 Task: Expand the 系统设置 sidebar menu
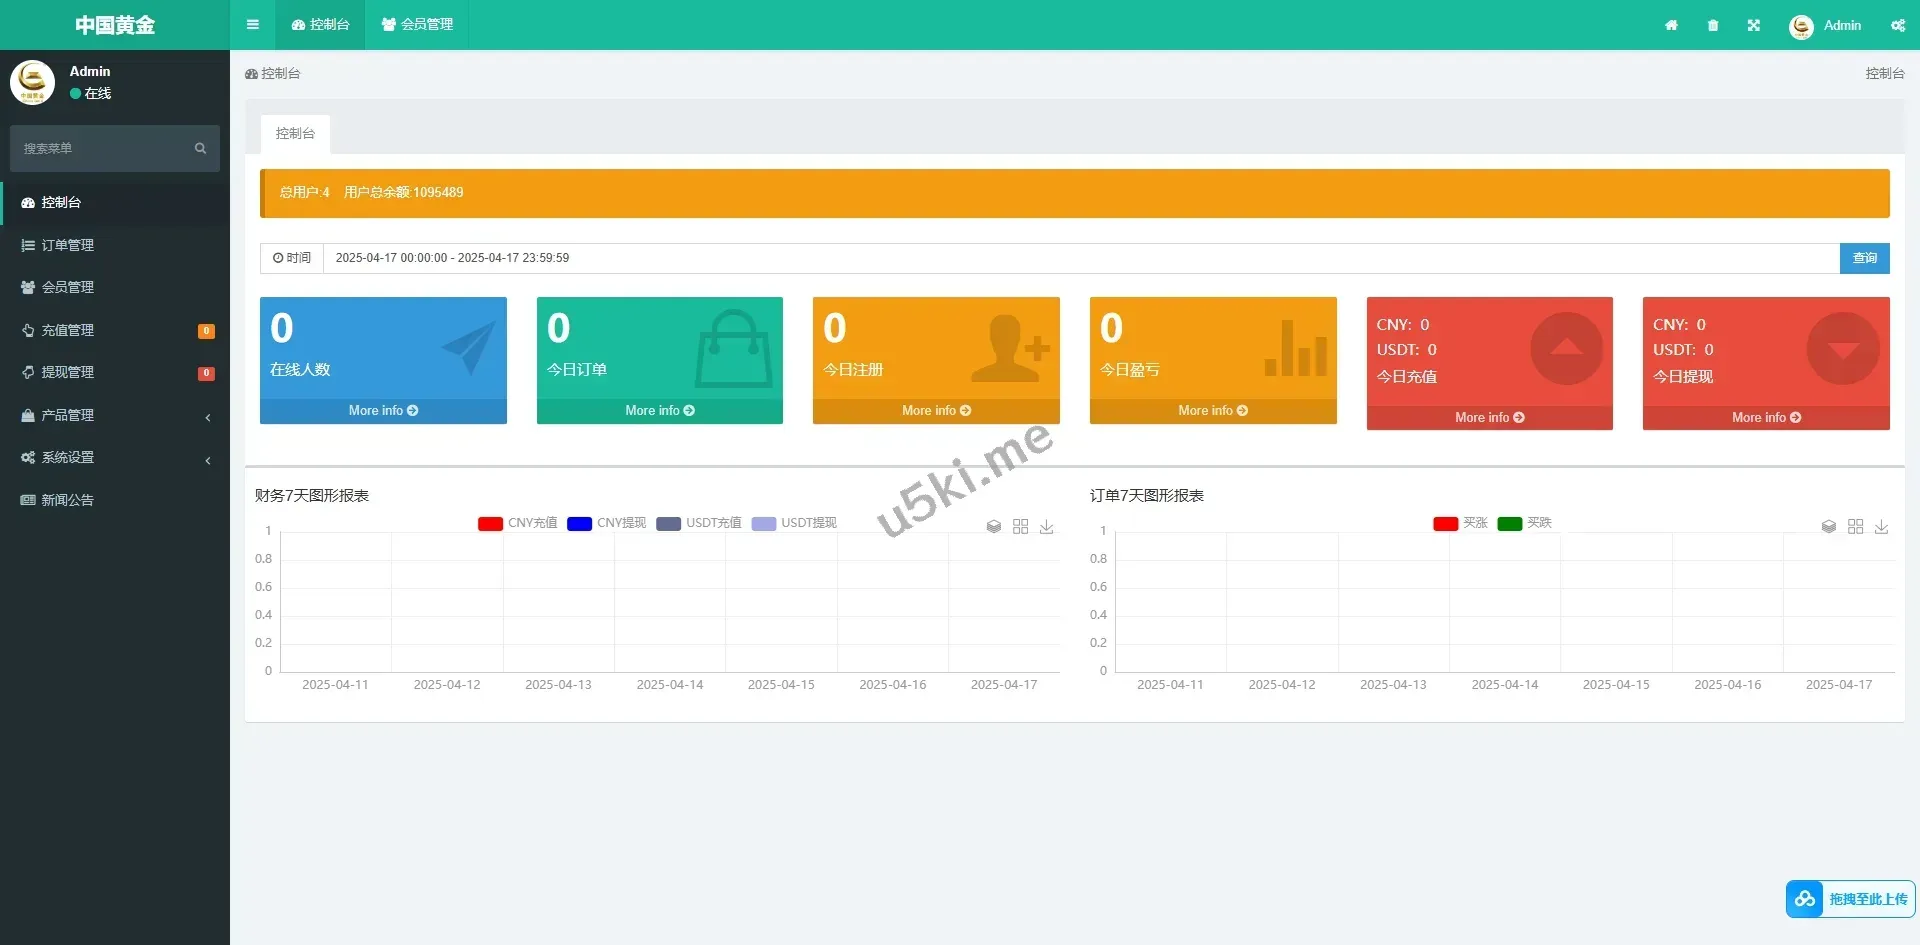(115, 457)
